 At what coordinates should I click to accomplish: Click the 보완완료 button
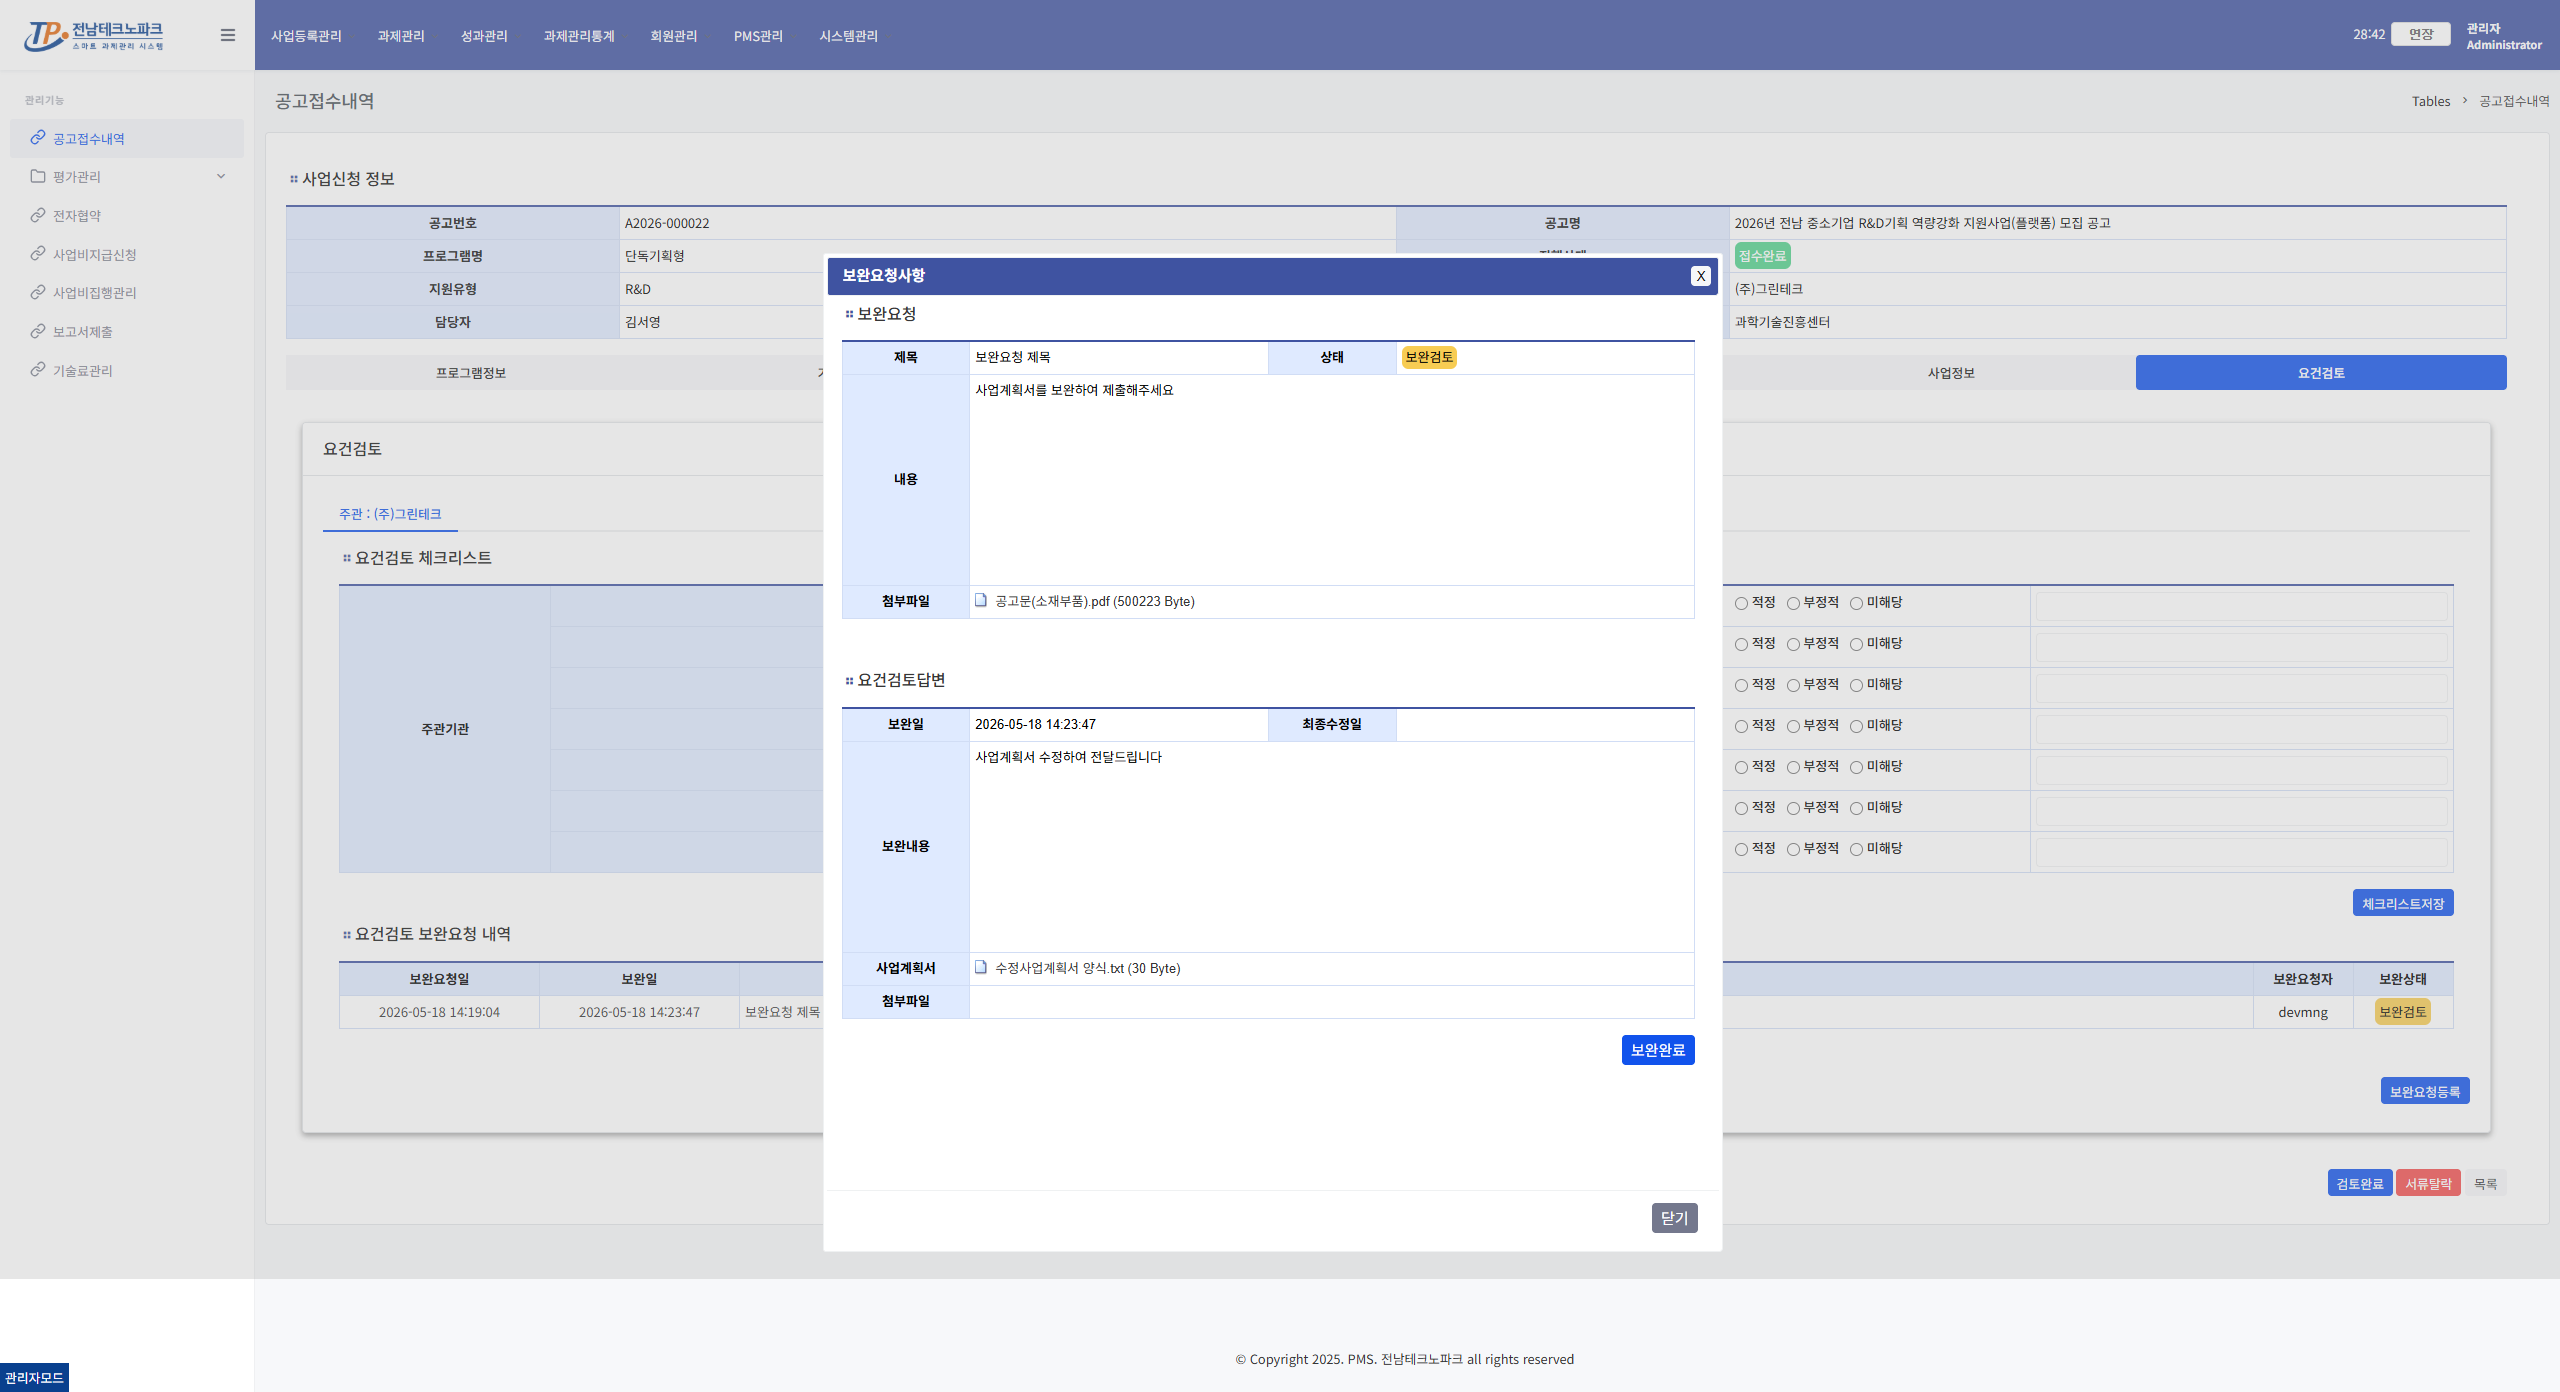[1658, 1050]
